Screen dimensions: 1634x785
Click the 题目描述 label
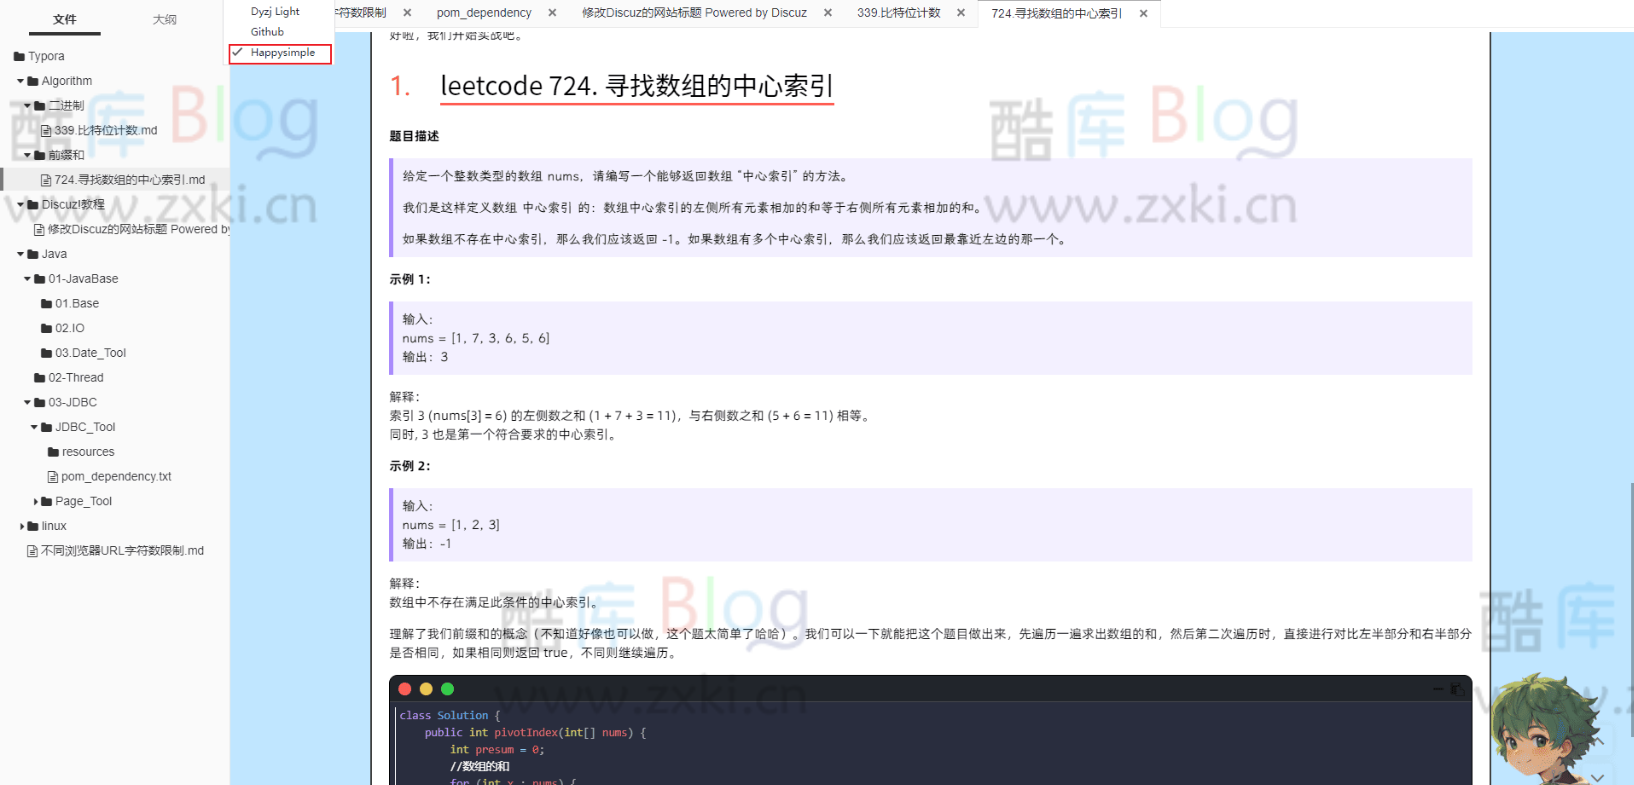click(414, 136)
